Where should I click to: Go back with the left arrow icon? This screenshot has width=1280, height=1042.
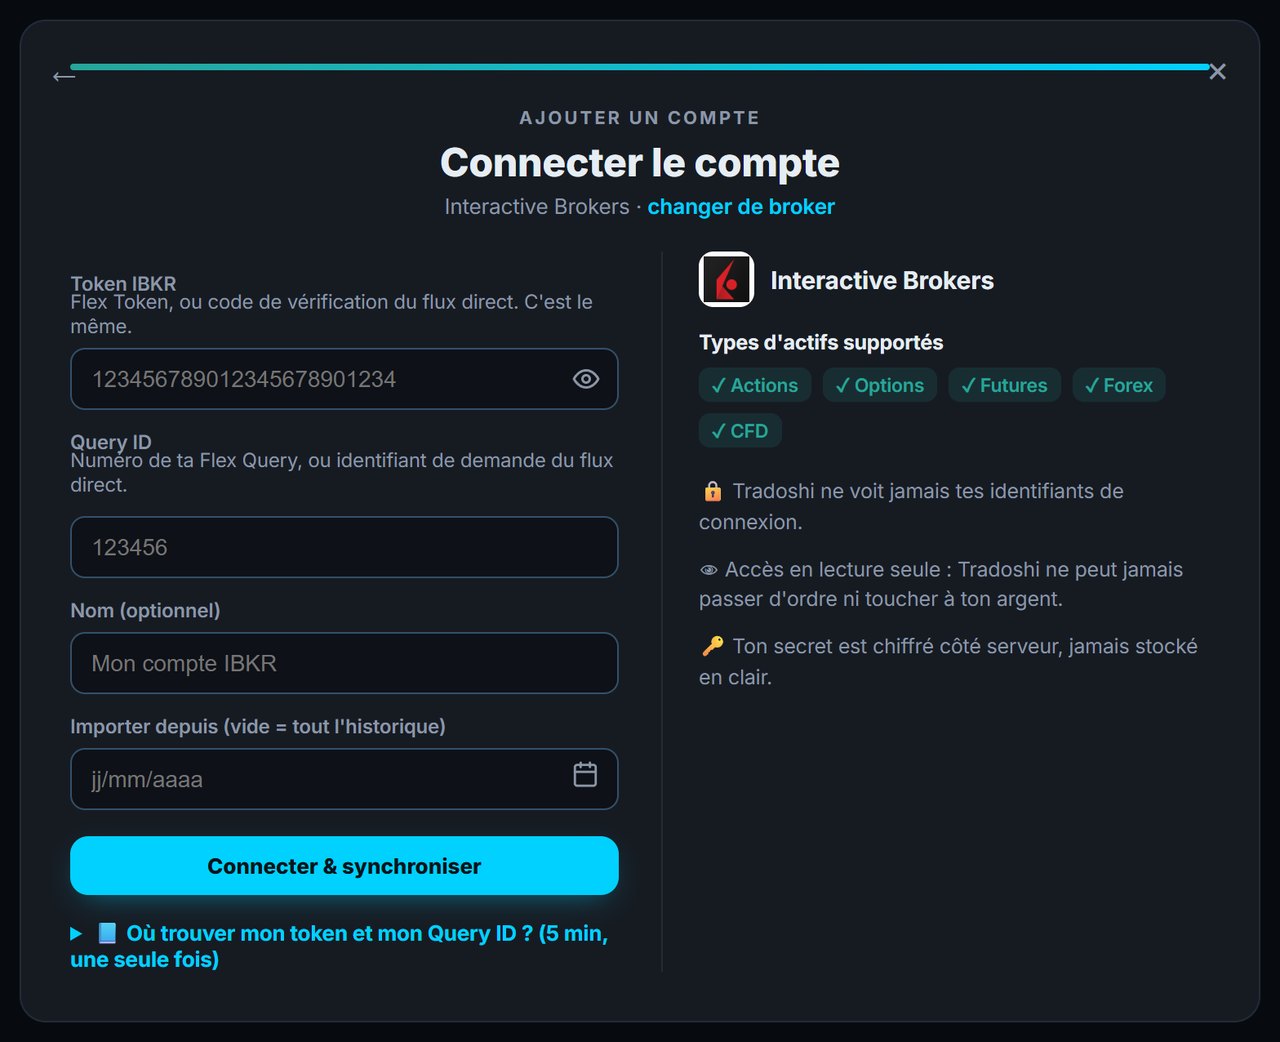pyautogui.click(x=64, y=76)
